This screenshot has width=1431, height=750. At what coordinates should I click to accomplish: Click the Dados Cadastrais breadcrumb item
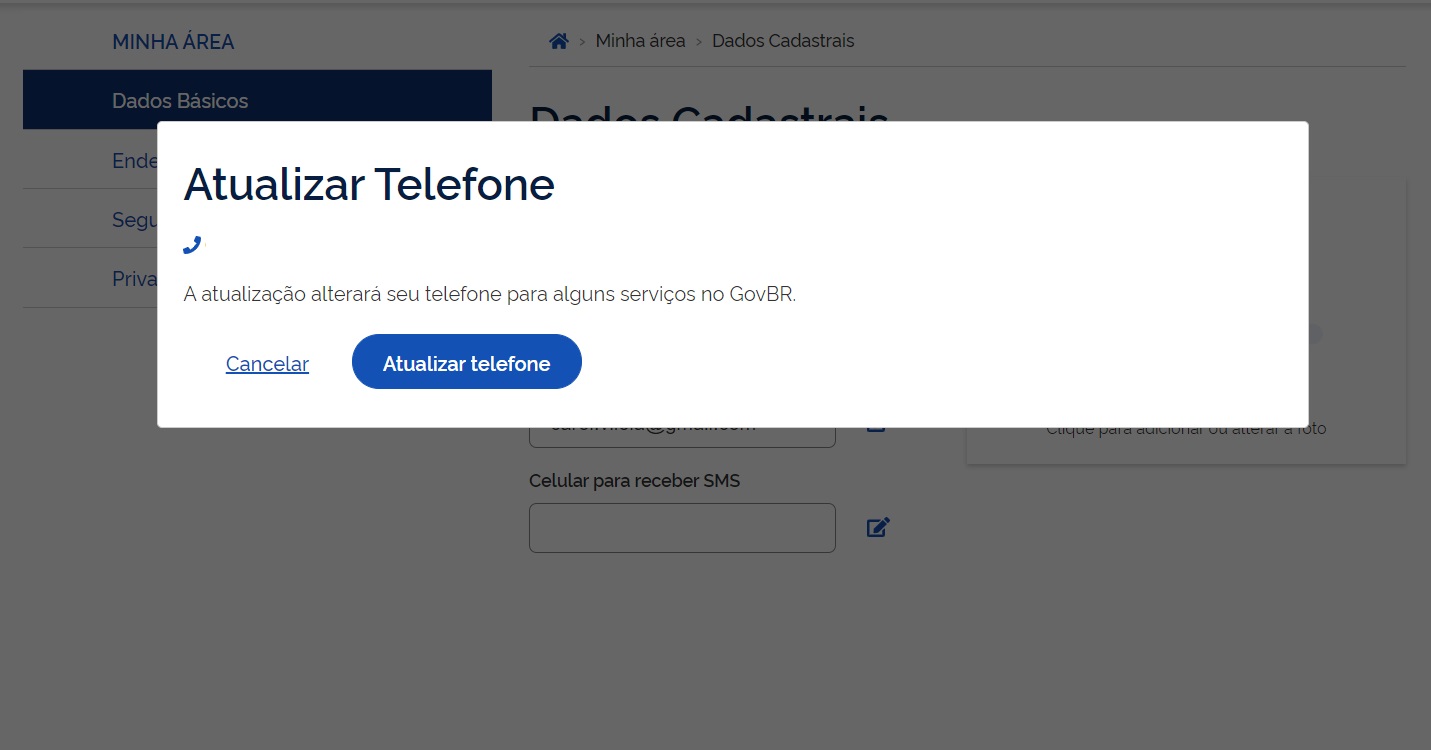(x=783, y=41)
